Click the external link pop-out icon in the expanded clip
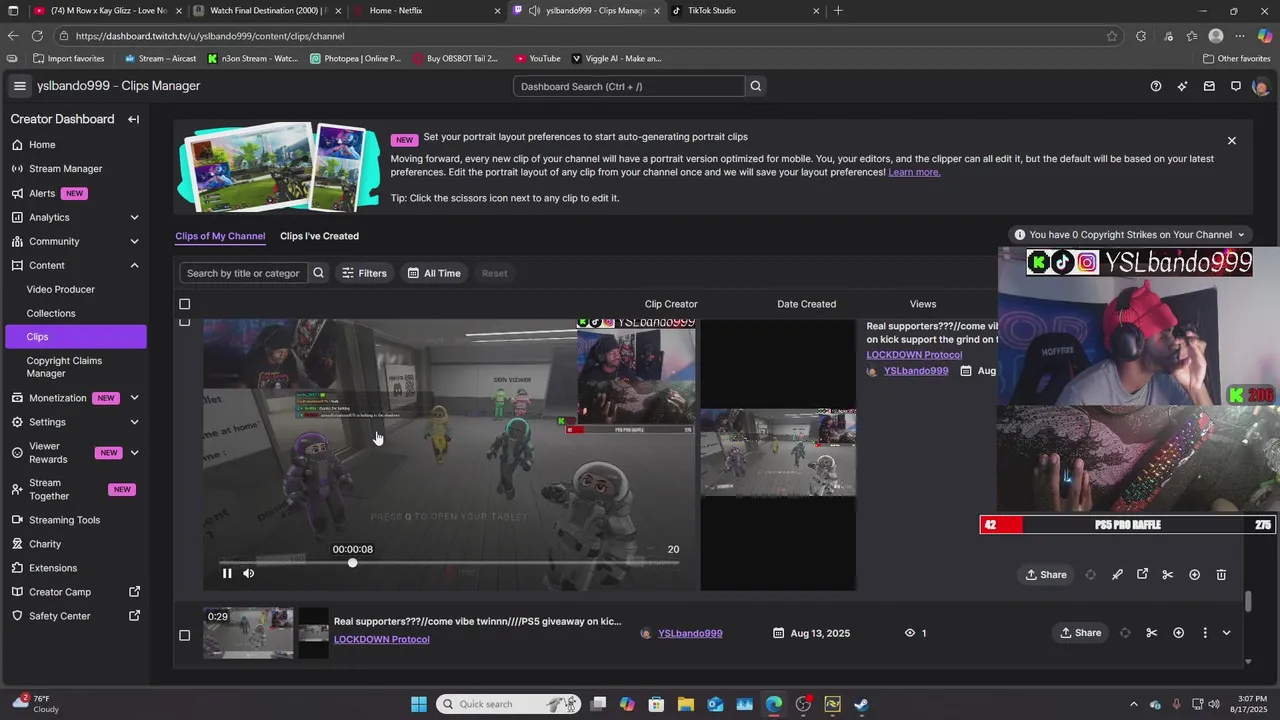The height and width of the screenshot is (720, 1280). [x=1143, y=575]
